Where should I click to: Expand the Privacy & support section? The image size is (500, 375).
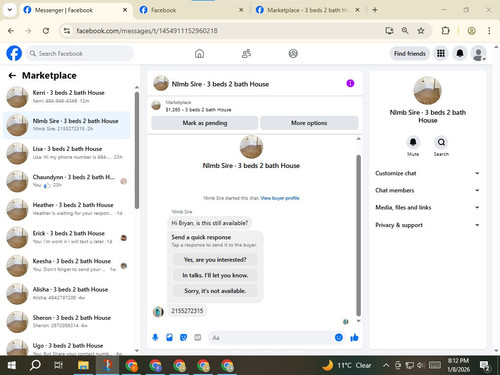[x=428, y=225]
